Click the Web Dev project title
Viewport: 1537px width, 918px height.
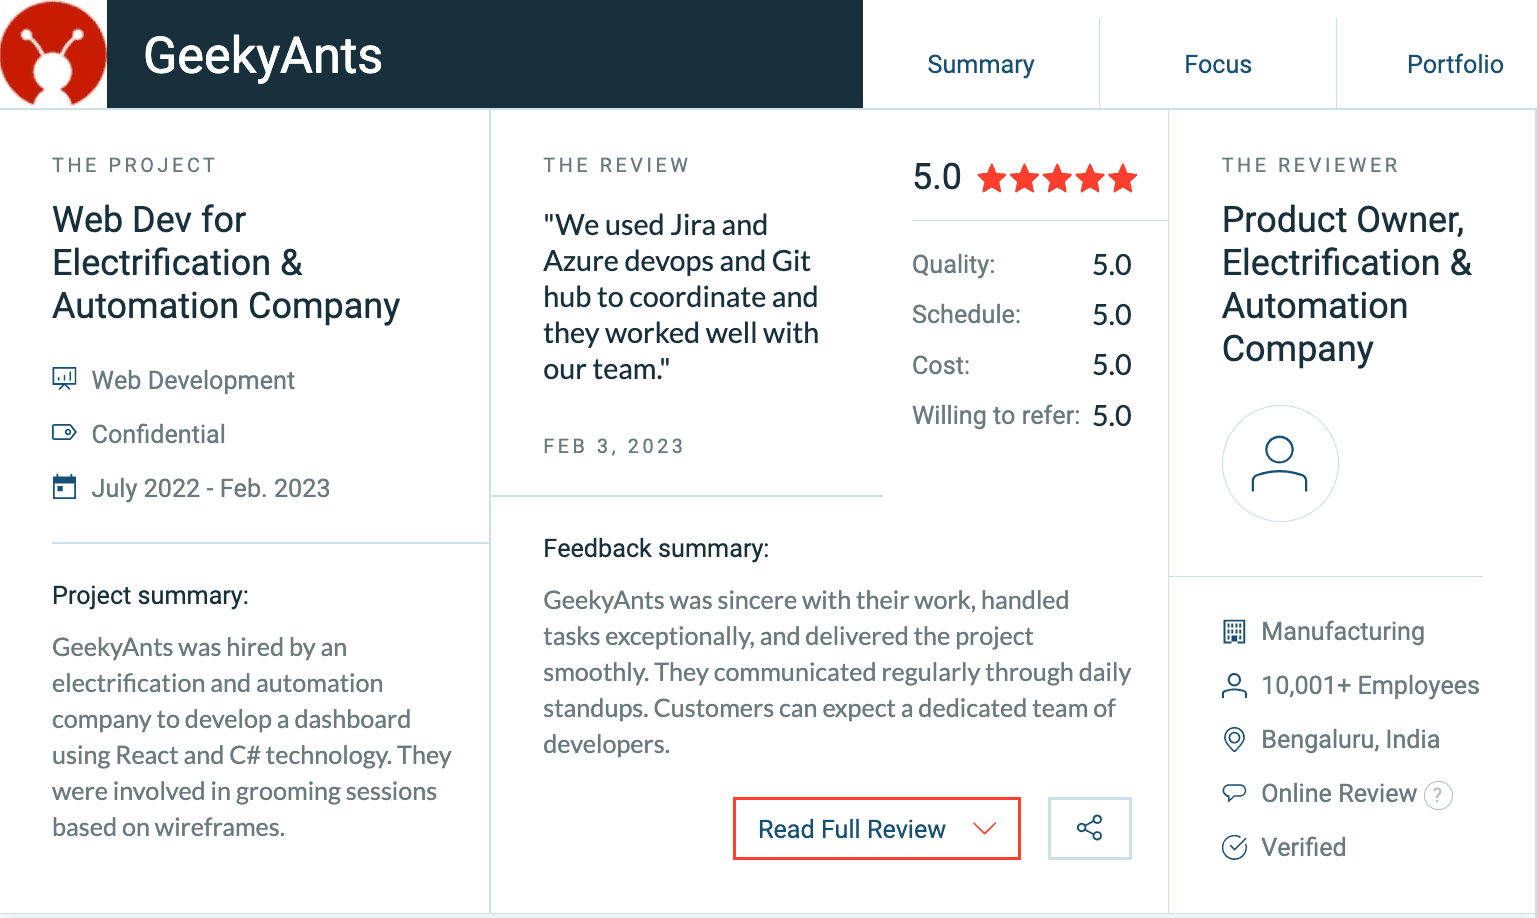(226, 262)
